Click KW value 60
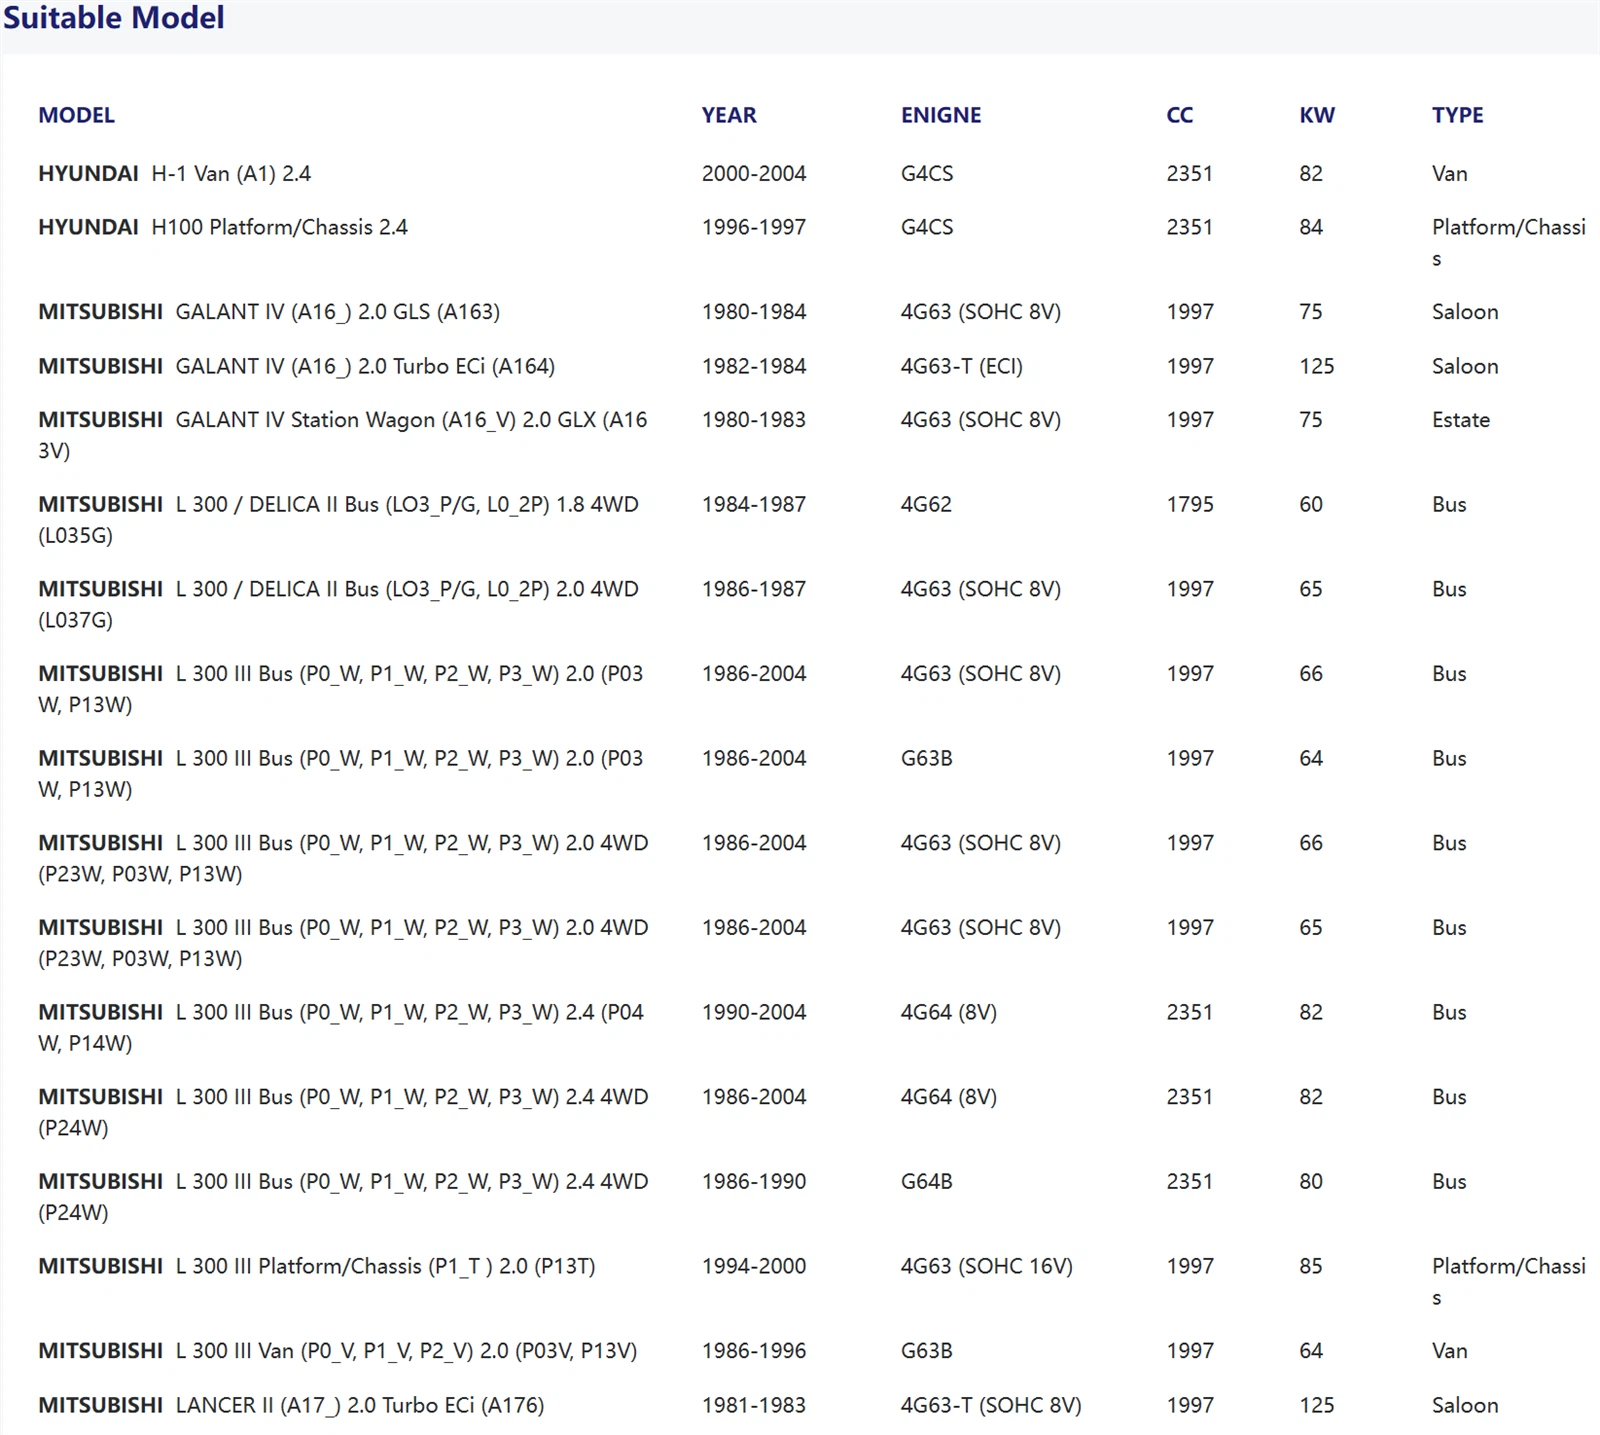This screenshot has width=1600, height=1435. pyautogui.click(x=1311, y=504)
